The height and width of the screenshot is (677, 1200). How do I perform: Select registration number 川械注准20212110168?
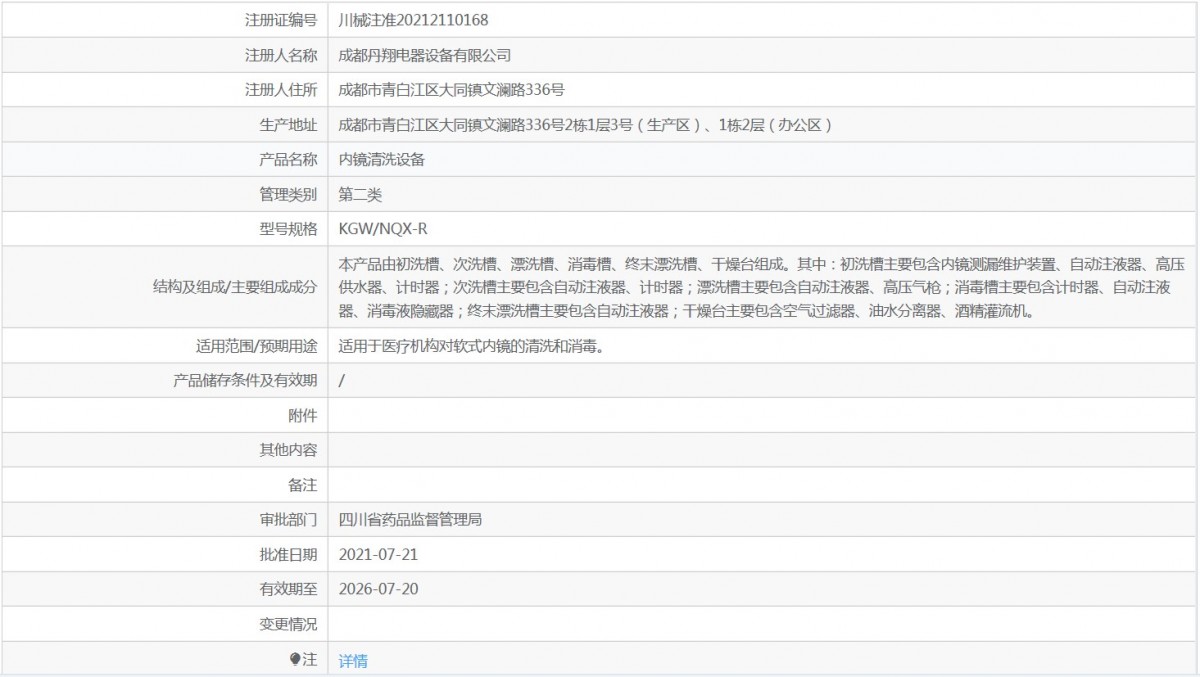[x=414, y=19]
